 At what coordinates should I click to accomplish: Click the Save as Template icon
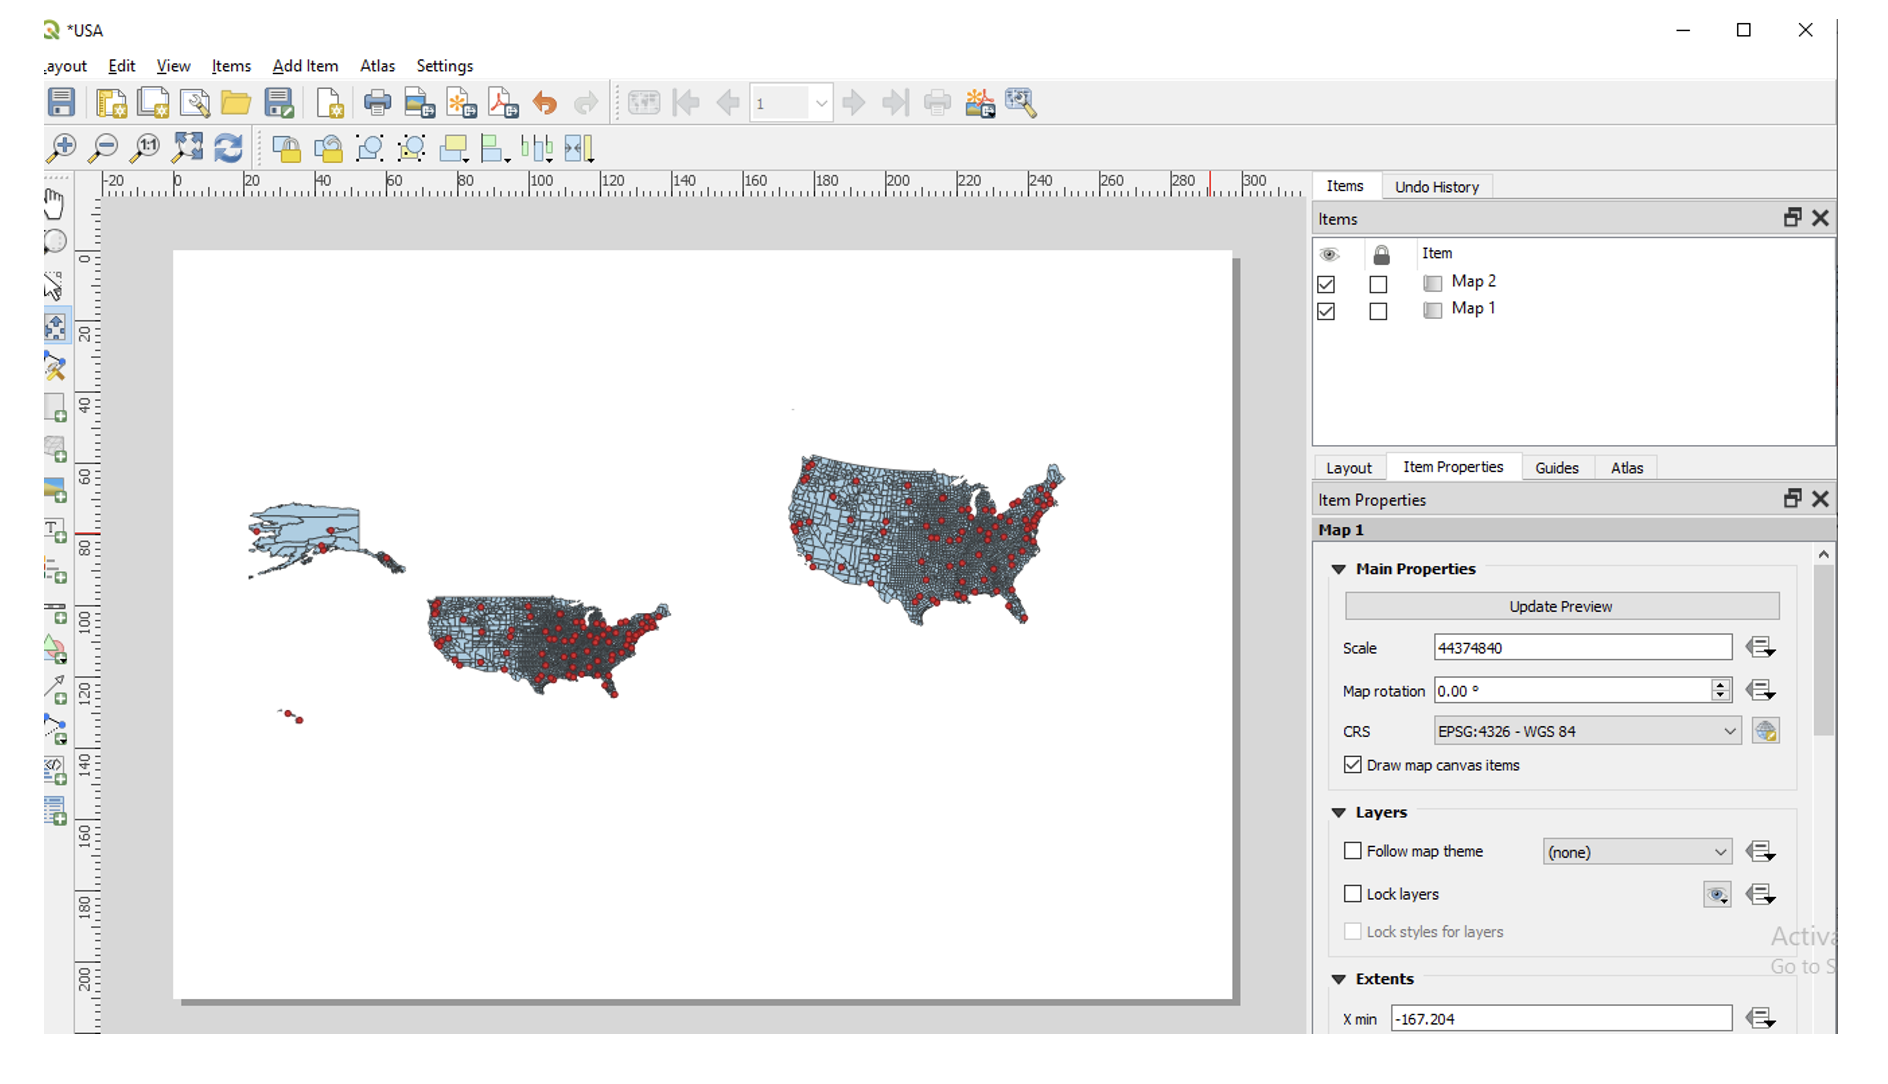pos(279,102)
